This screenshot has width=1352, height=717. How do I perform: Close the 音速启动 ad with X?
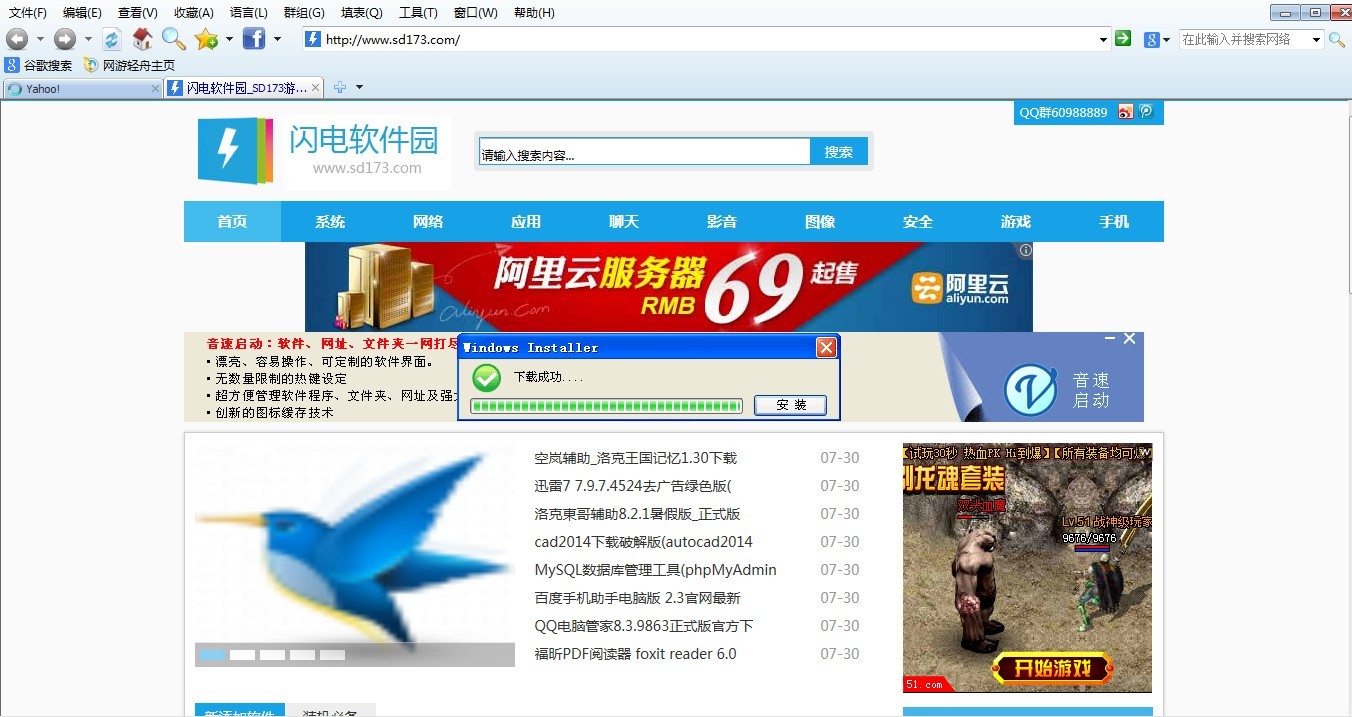click(x=1129, y=339)
